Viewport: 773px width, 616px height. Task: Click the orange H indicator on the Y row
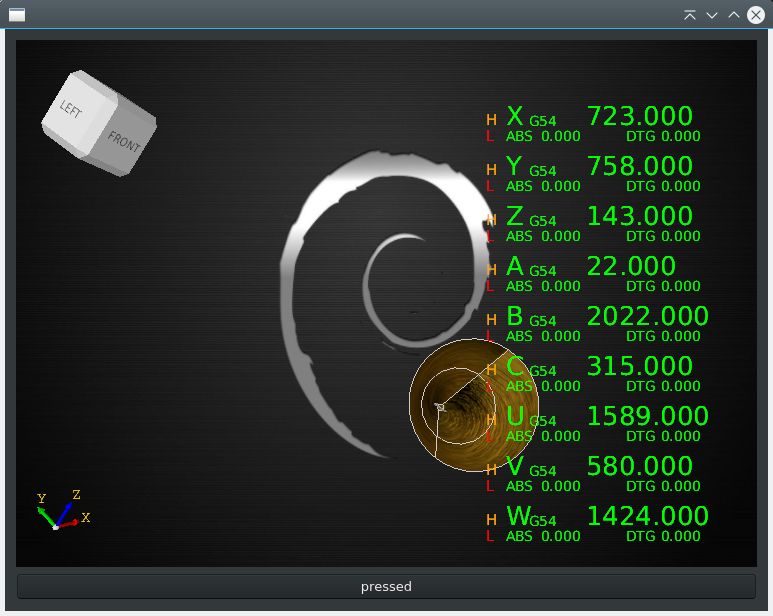pos(491,170)
